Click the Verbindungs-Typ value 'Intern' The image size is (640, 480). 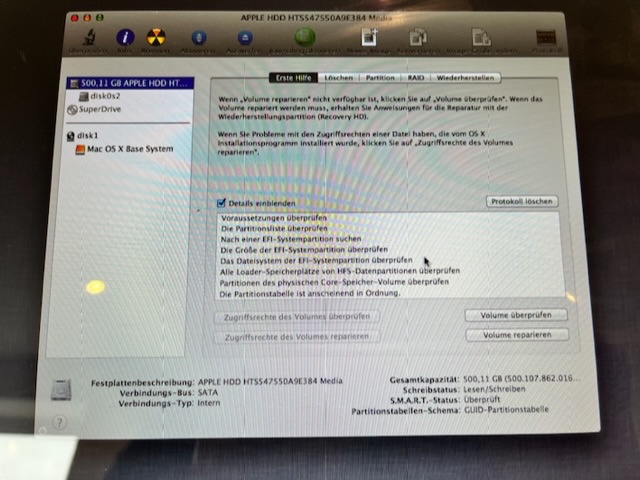209,403
